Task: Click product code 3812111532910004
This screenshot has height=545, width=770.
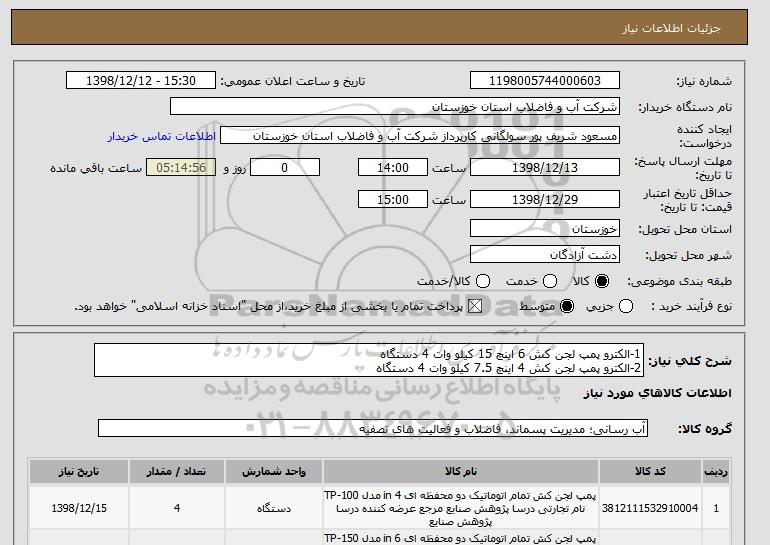Action: click(650, 508)
